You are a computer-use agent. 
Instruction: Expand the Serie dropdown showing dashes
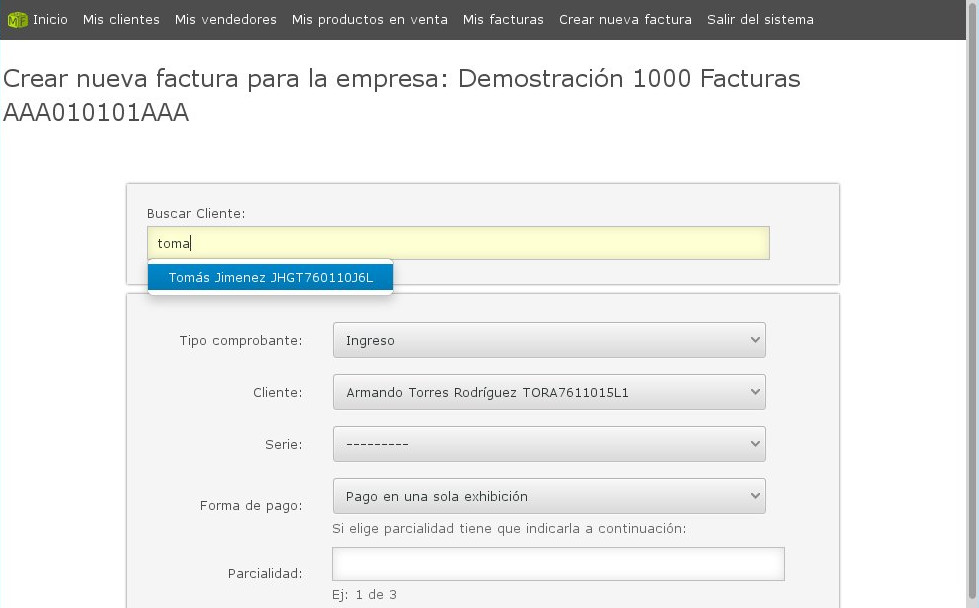pos(548,444)
